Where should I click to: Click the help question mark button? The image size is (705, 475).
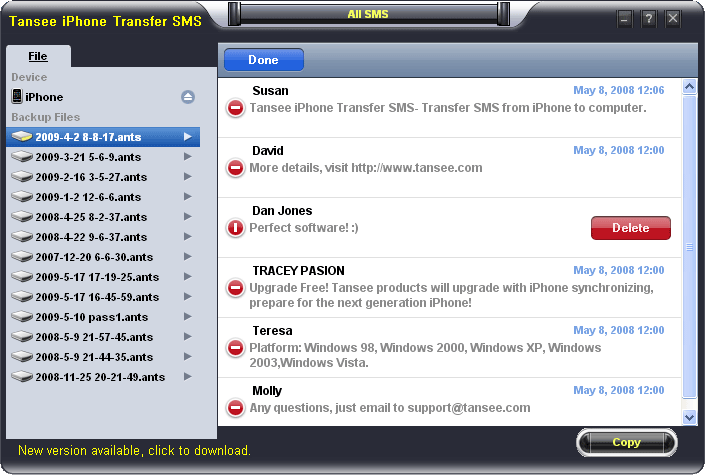[648, 18]
